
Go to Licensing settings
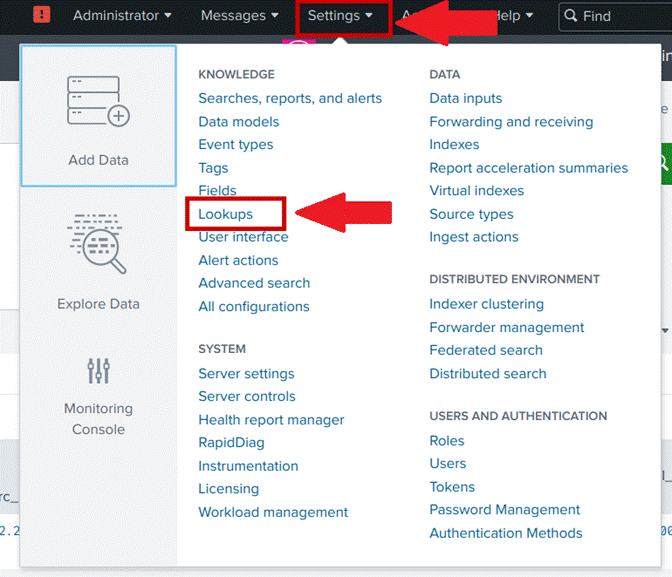point(229,489)
